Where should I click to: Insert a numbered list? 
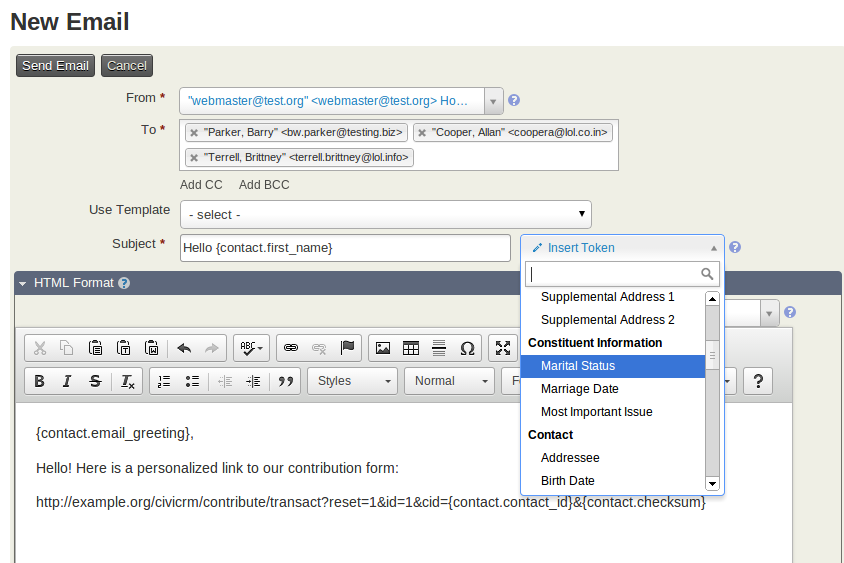[165, 381]
